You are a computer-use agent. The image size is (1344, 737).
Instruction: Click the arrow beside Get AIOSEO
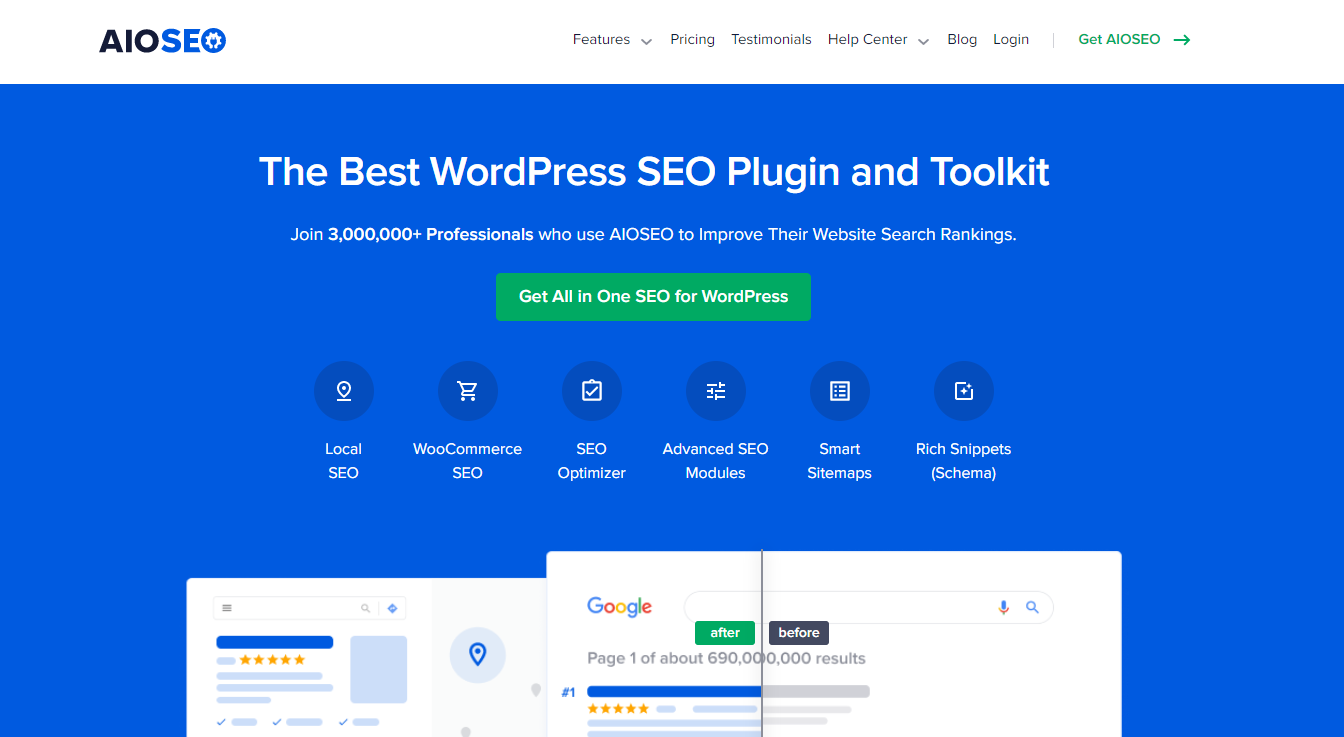(1182, 40)
